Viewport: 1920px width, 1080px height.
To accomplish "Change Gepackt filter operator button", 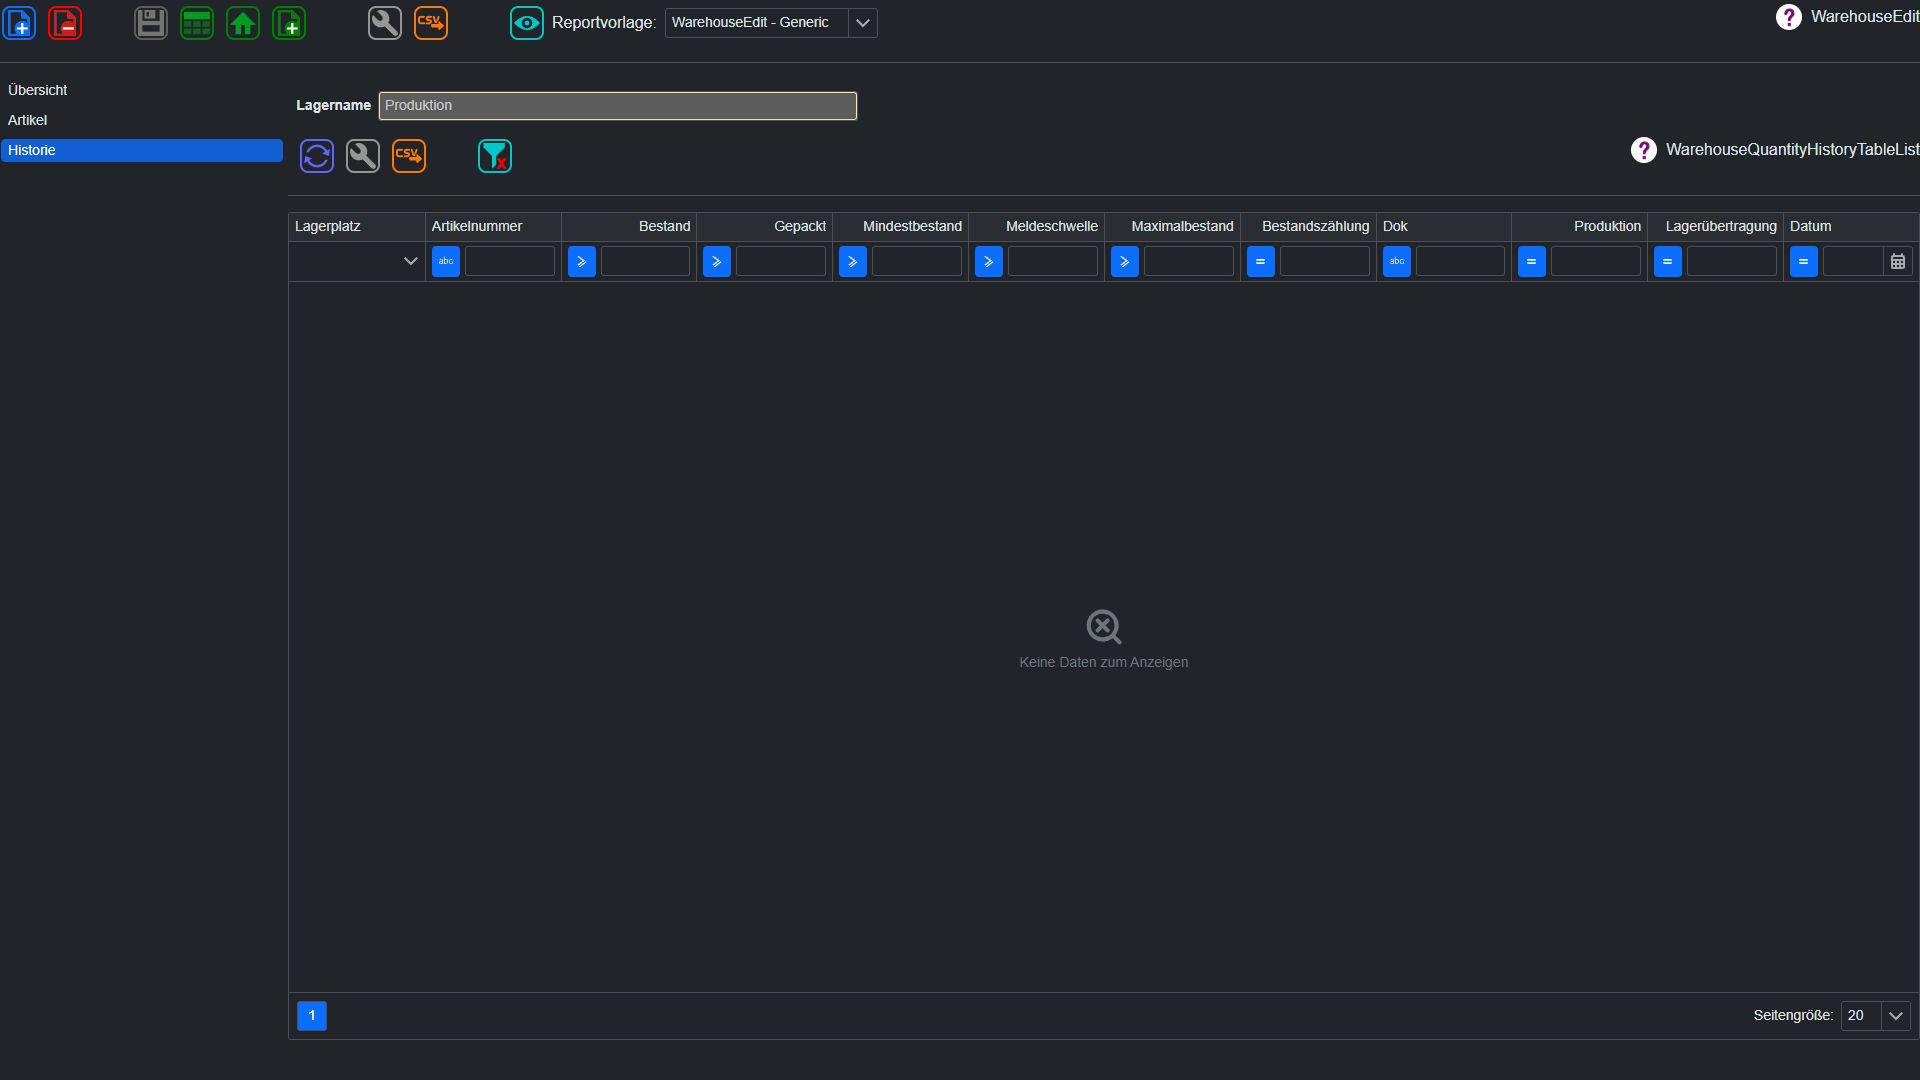I will pyautogui.click(x=717, y=262).
